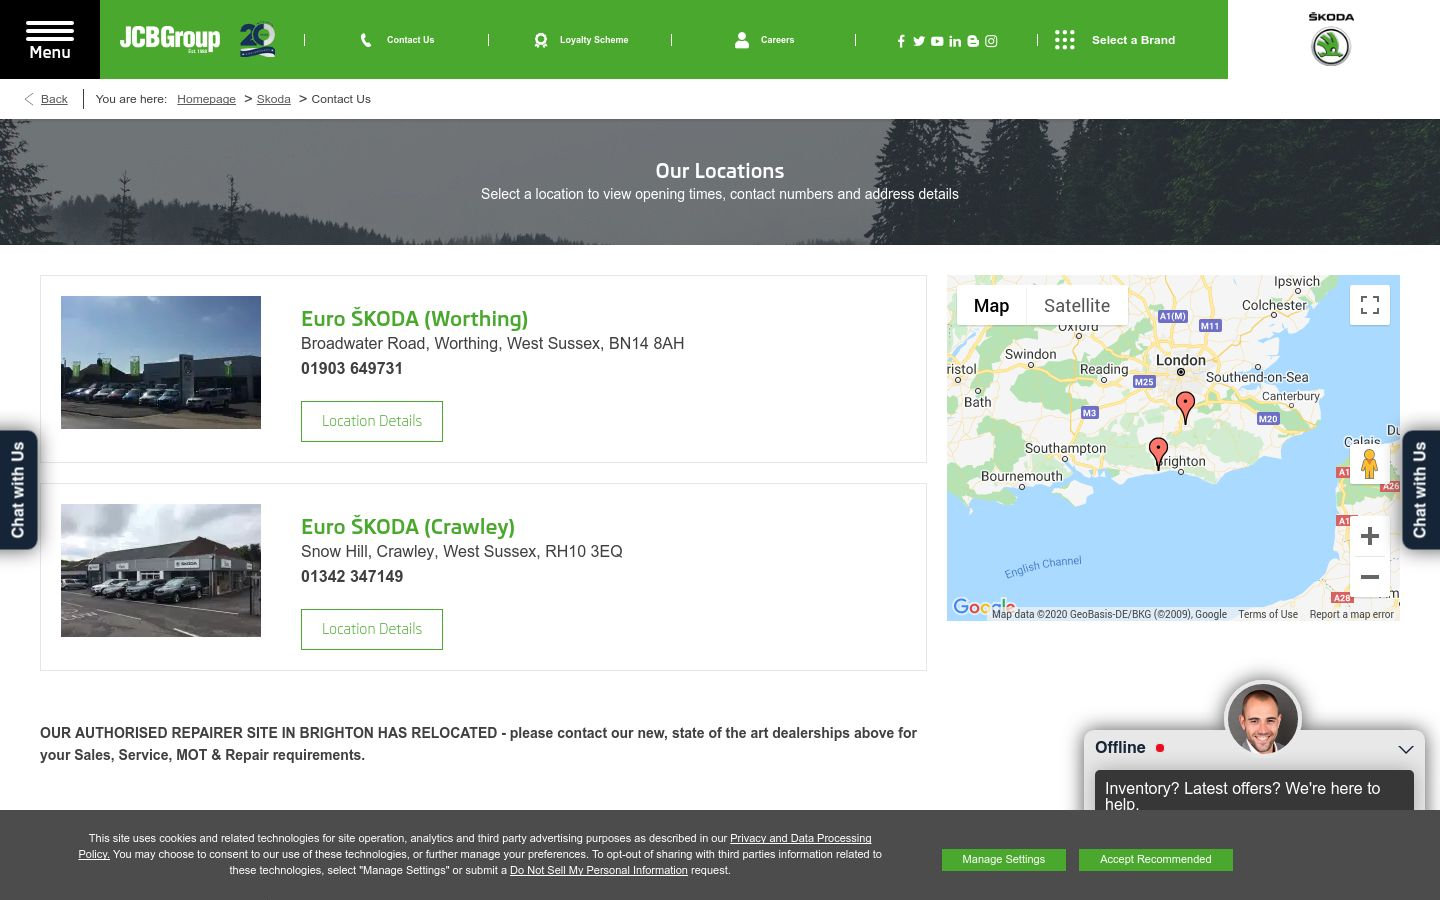Click the chat agent avatar photo
The image size is (1440, 900).
(x=1263, y=718)
